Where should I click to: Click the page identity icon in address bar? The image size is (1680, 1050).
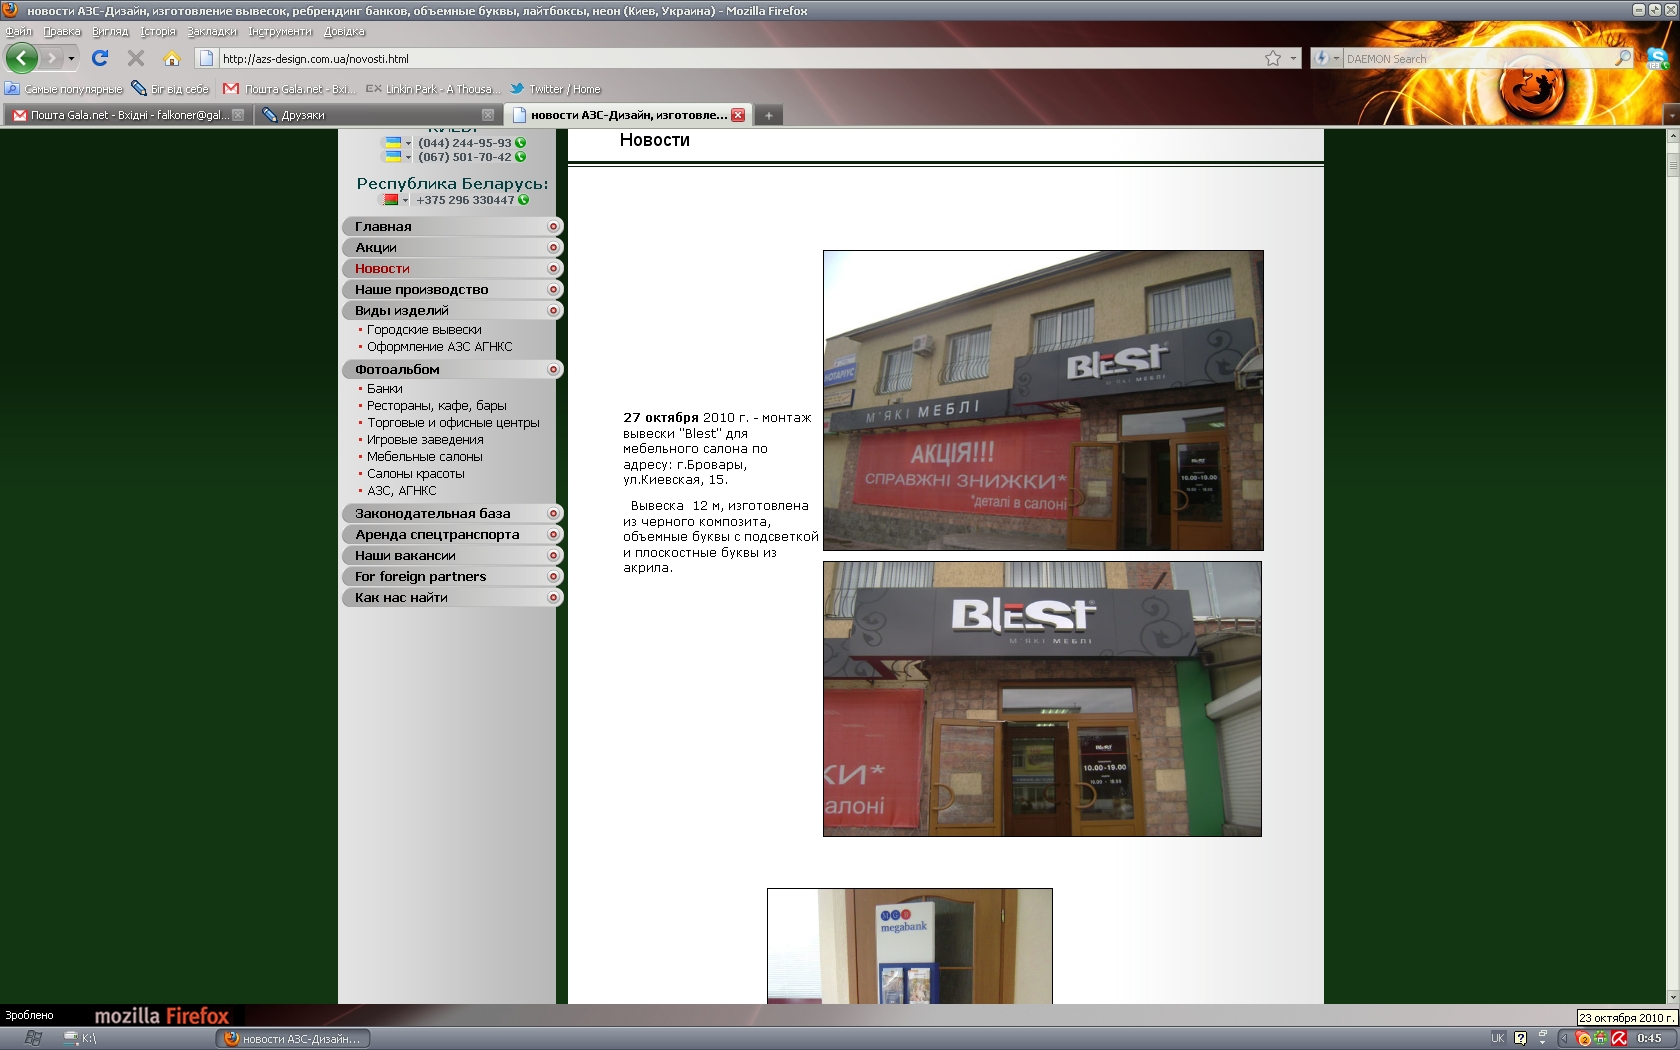[206, 58]
